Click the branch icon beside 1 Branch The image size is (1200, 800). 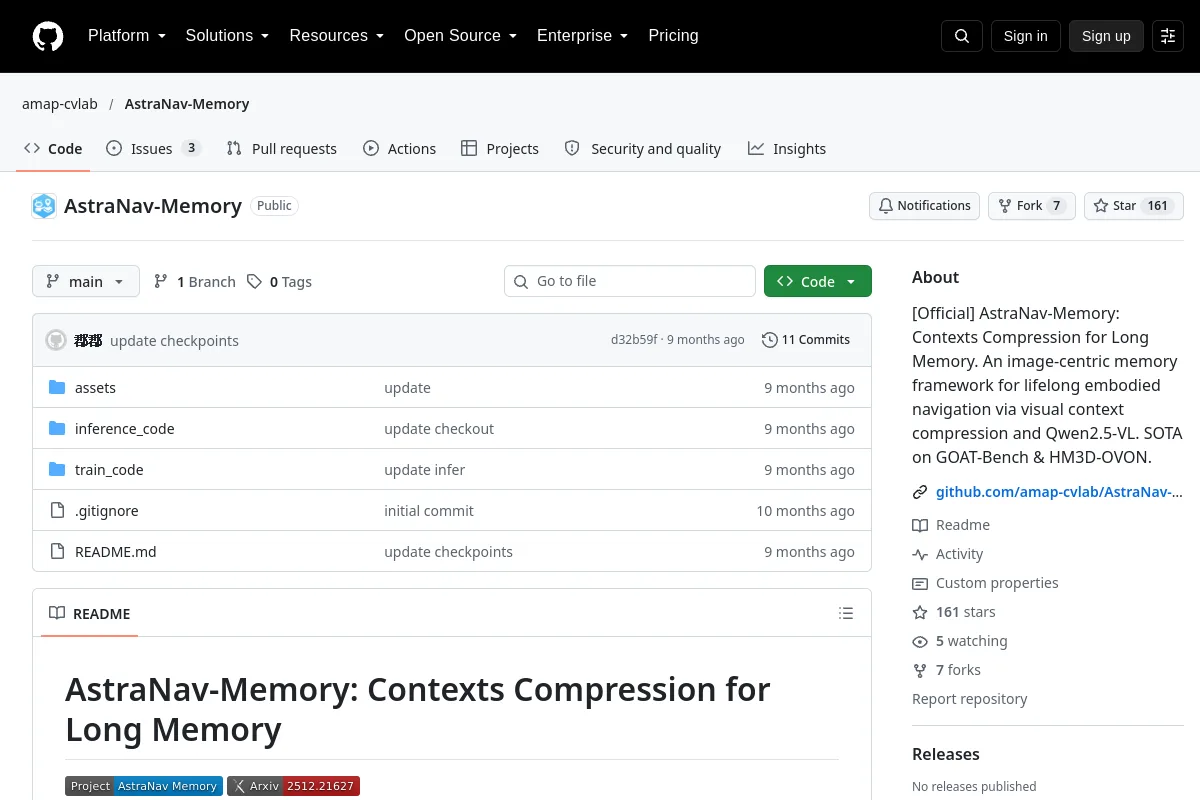[161, 282]
